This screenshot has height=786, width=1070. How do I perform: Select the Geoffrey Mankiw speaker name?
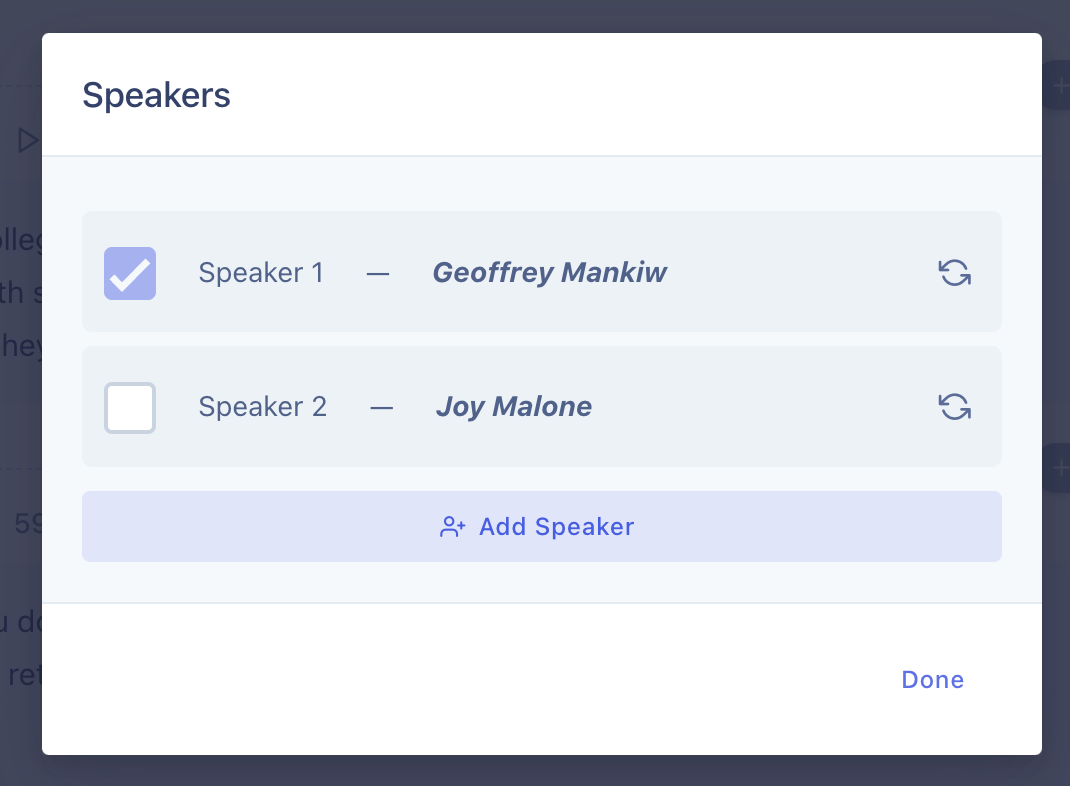click(549, 272)
